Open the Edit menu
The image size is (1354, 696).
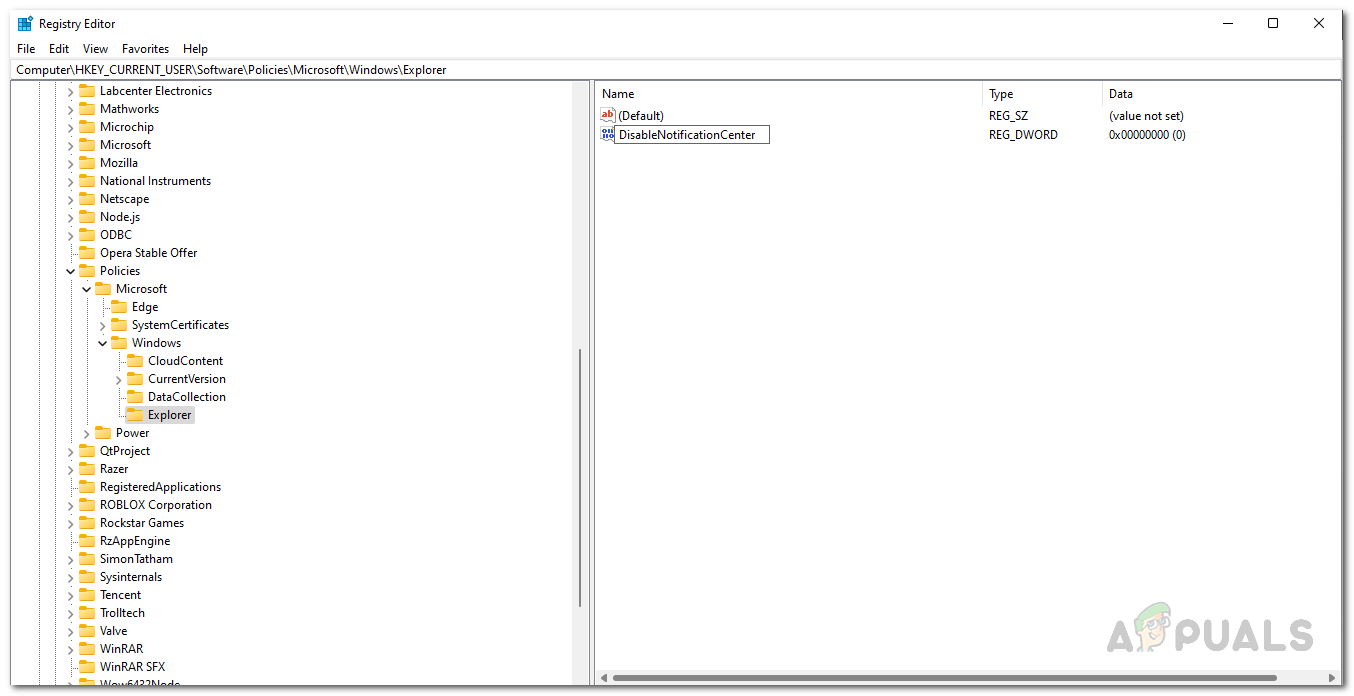pos(59,49)
